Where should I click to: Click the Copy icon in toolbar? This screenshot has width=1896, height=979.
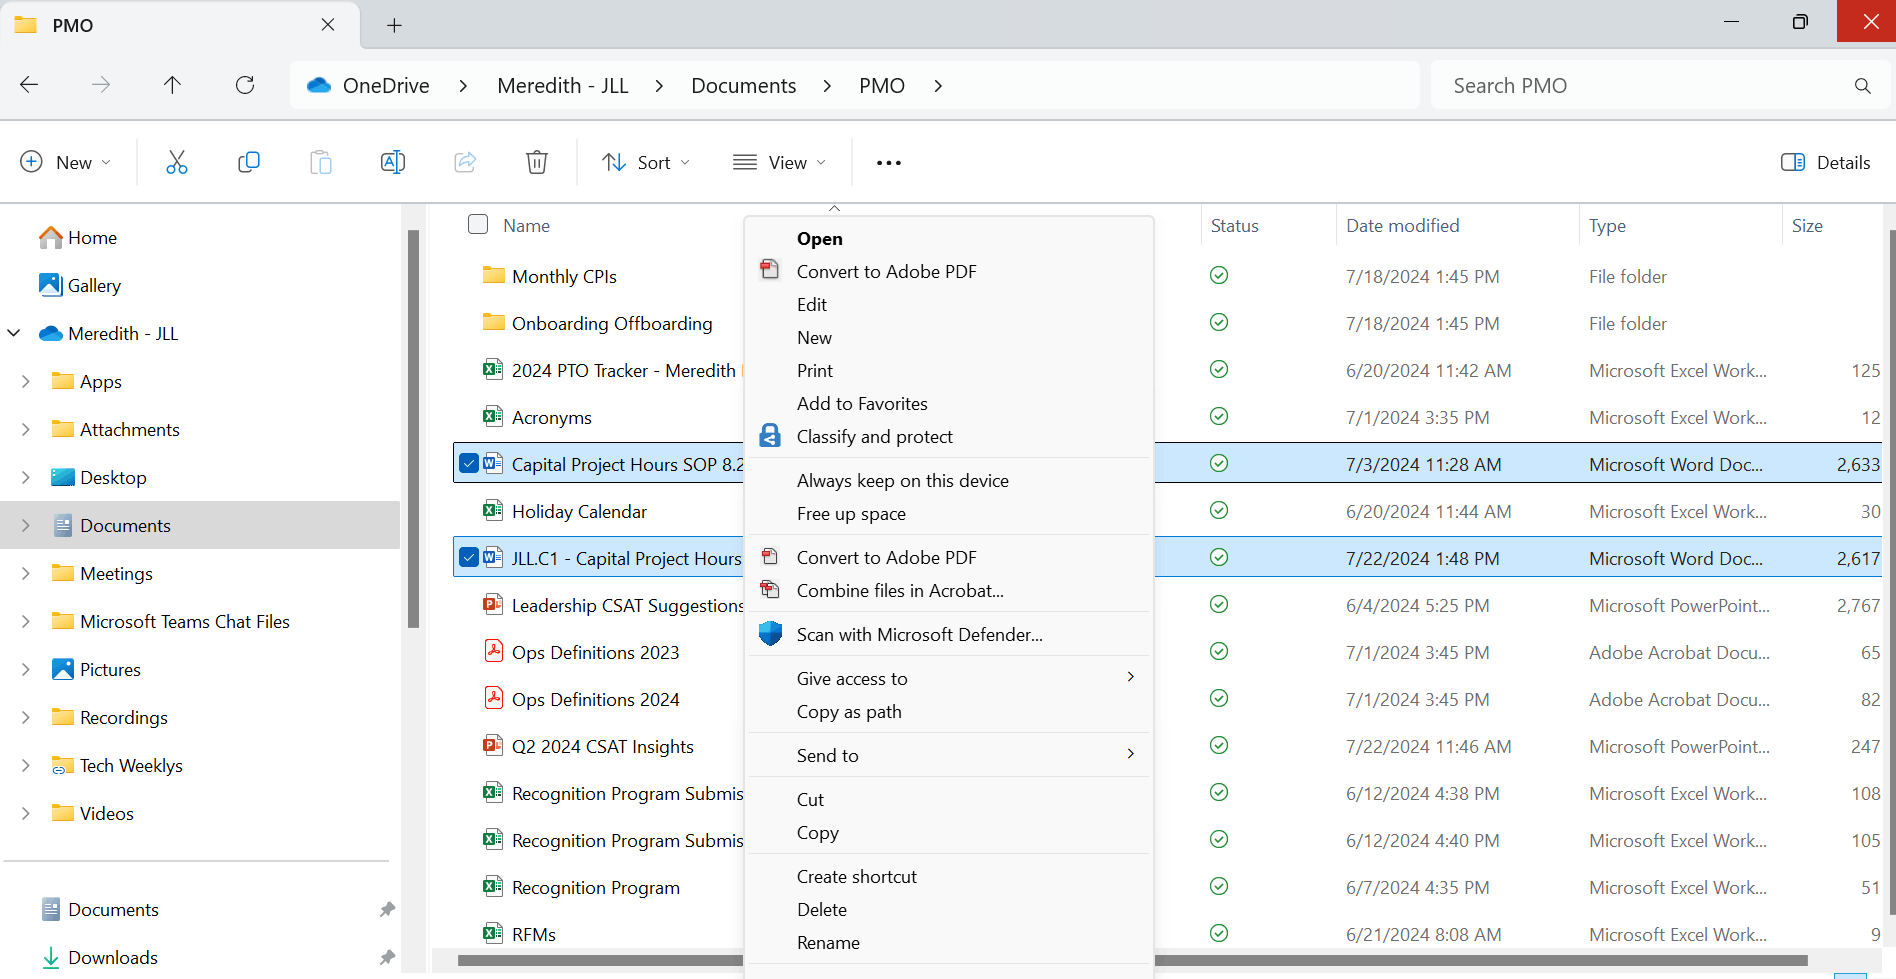(249, 162)
